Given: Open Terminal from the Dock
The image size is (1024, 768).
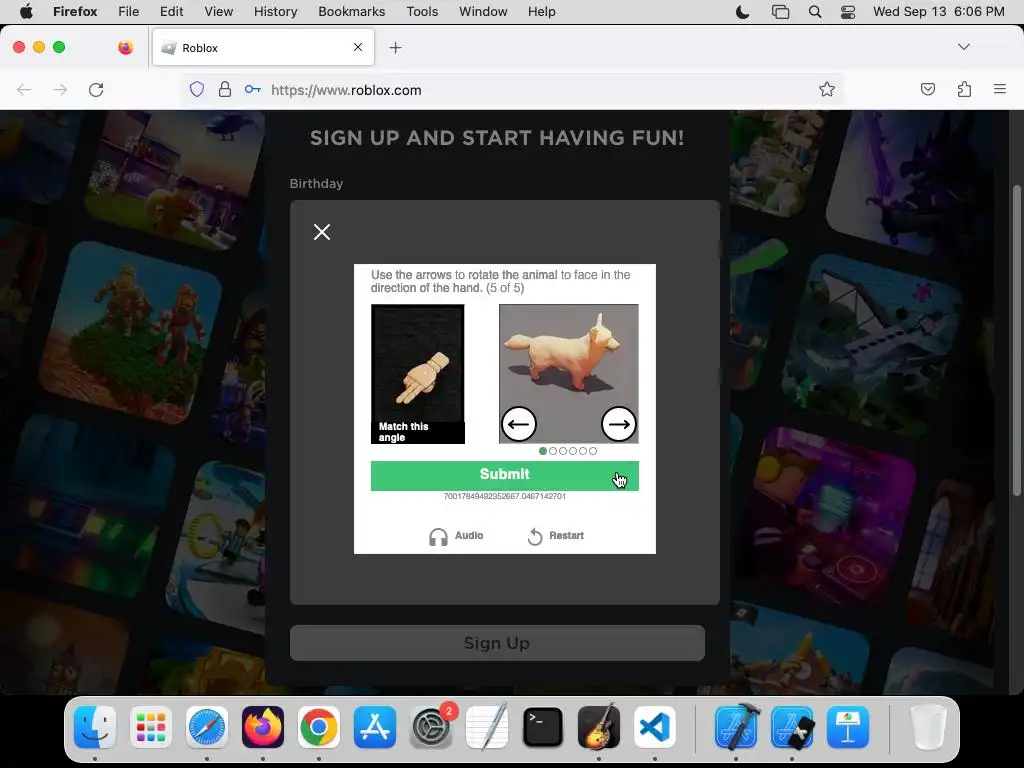Looking at the screenshot, I should point(543,727).
